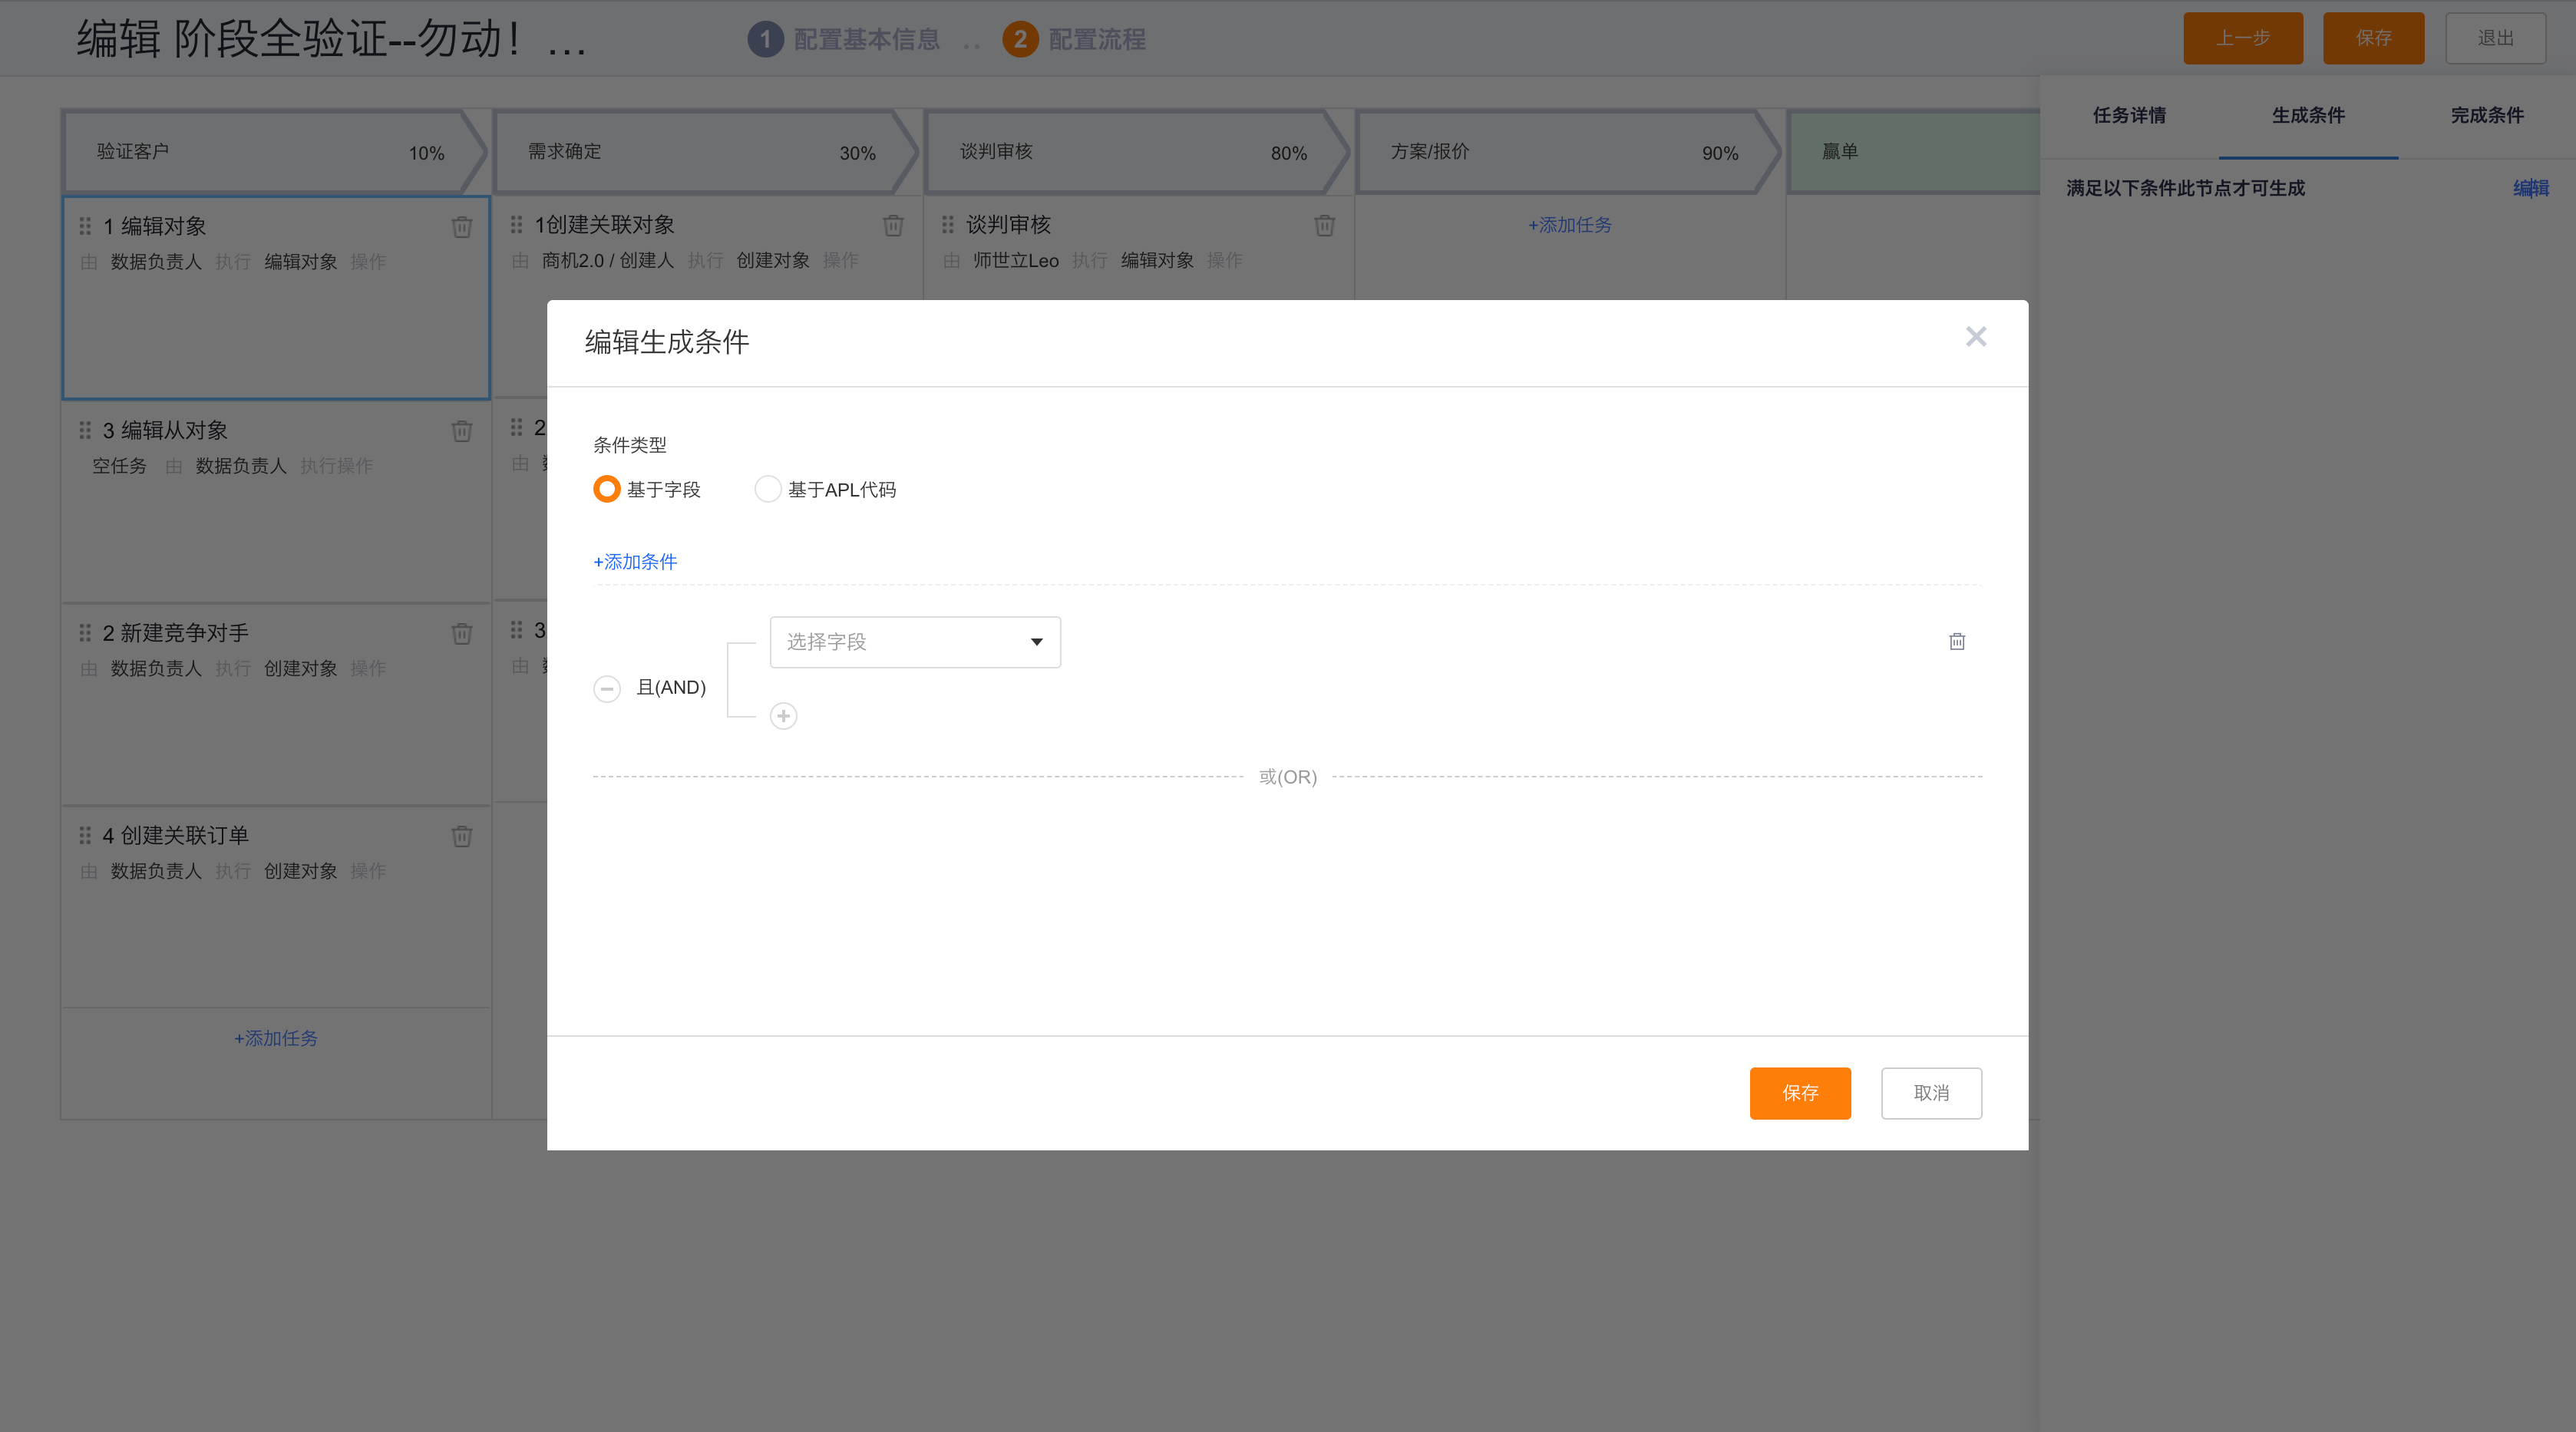
Task: Delete the '1创建关联对象' task card
Action: tap(893, 226)
